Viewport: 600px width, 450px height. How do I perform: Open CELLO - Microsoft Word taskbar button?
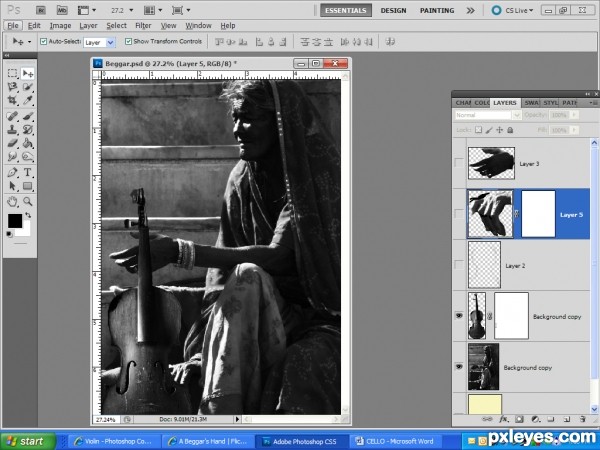(395, 441)
